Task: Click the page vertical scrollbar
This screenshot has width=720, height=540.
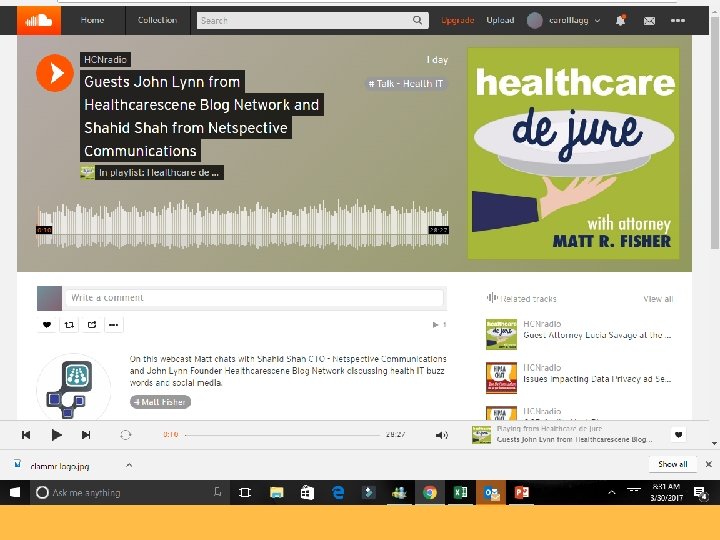Action: click(714, 133)
